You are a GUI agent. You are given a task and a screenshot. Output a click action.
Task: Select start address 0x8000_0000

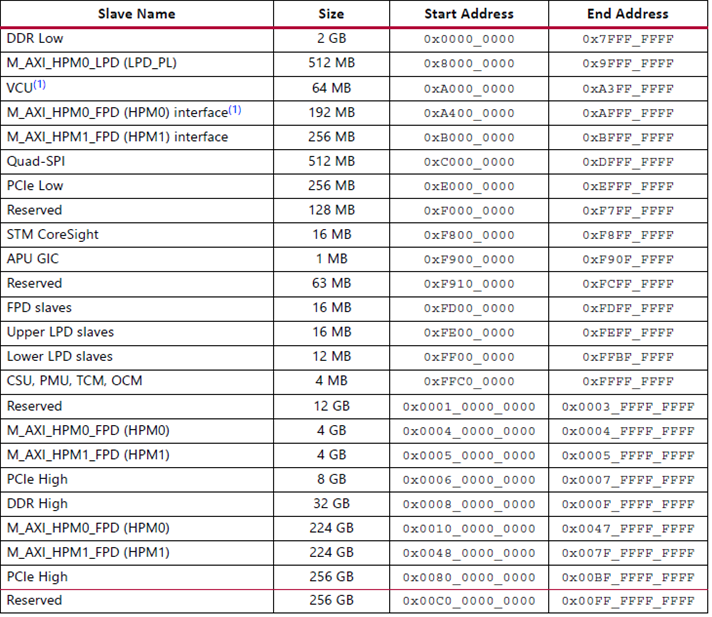point(469,64)
